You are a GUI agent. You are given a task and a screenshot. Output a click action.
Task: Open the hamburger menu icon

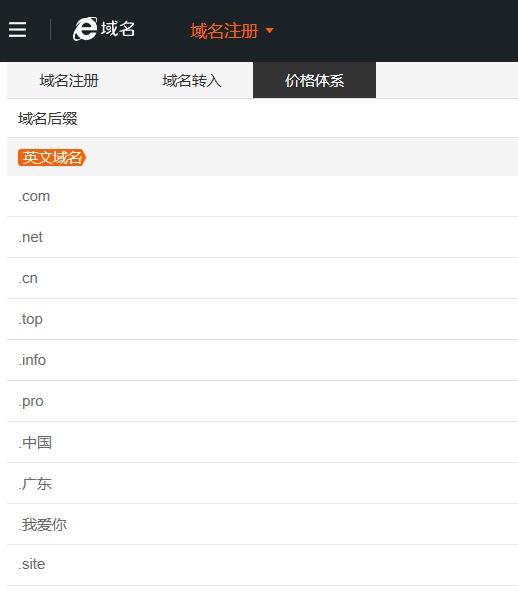tap(17, 30)
